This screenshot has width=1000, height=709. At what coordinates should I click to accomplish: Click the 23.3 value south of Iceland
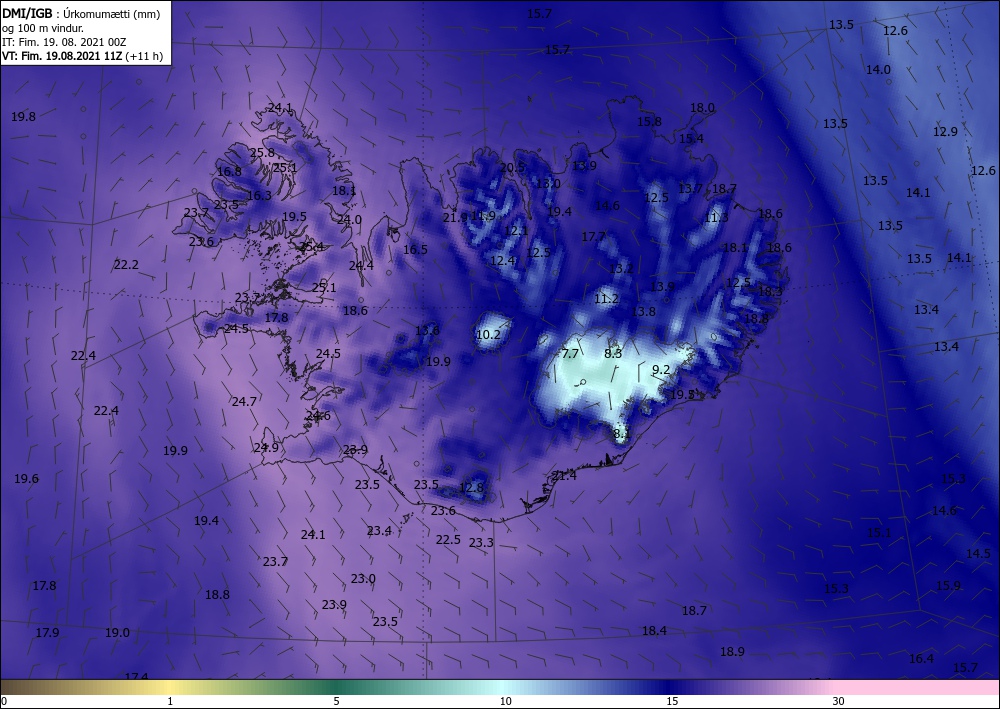click(x=481, y=543)
